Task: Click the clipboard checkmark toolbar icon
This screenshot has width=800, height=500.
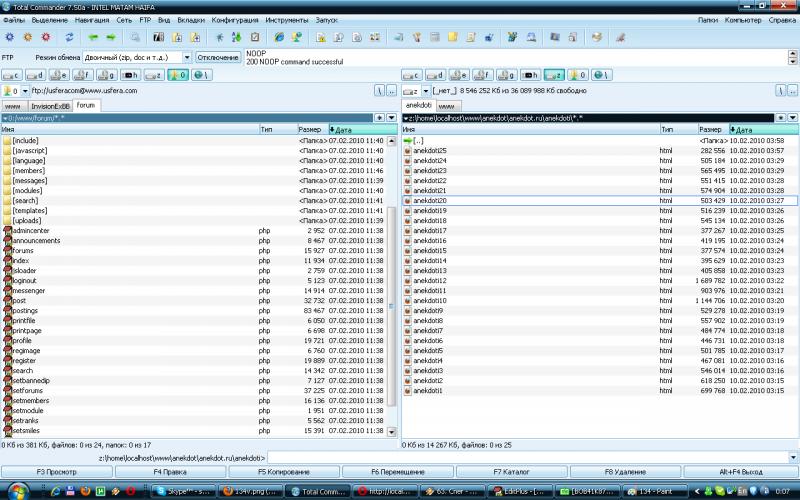Action: (255, 37)
